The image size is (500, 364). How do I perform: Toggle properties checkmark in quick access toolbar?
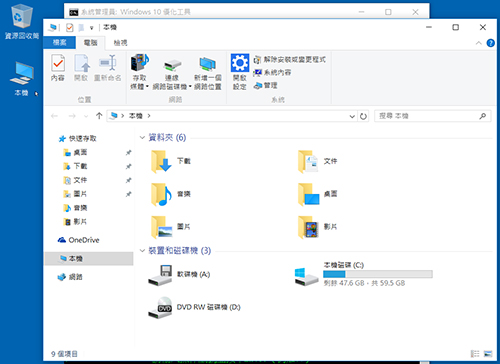coord(69,27)
